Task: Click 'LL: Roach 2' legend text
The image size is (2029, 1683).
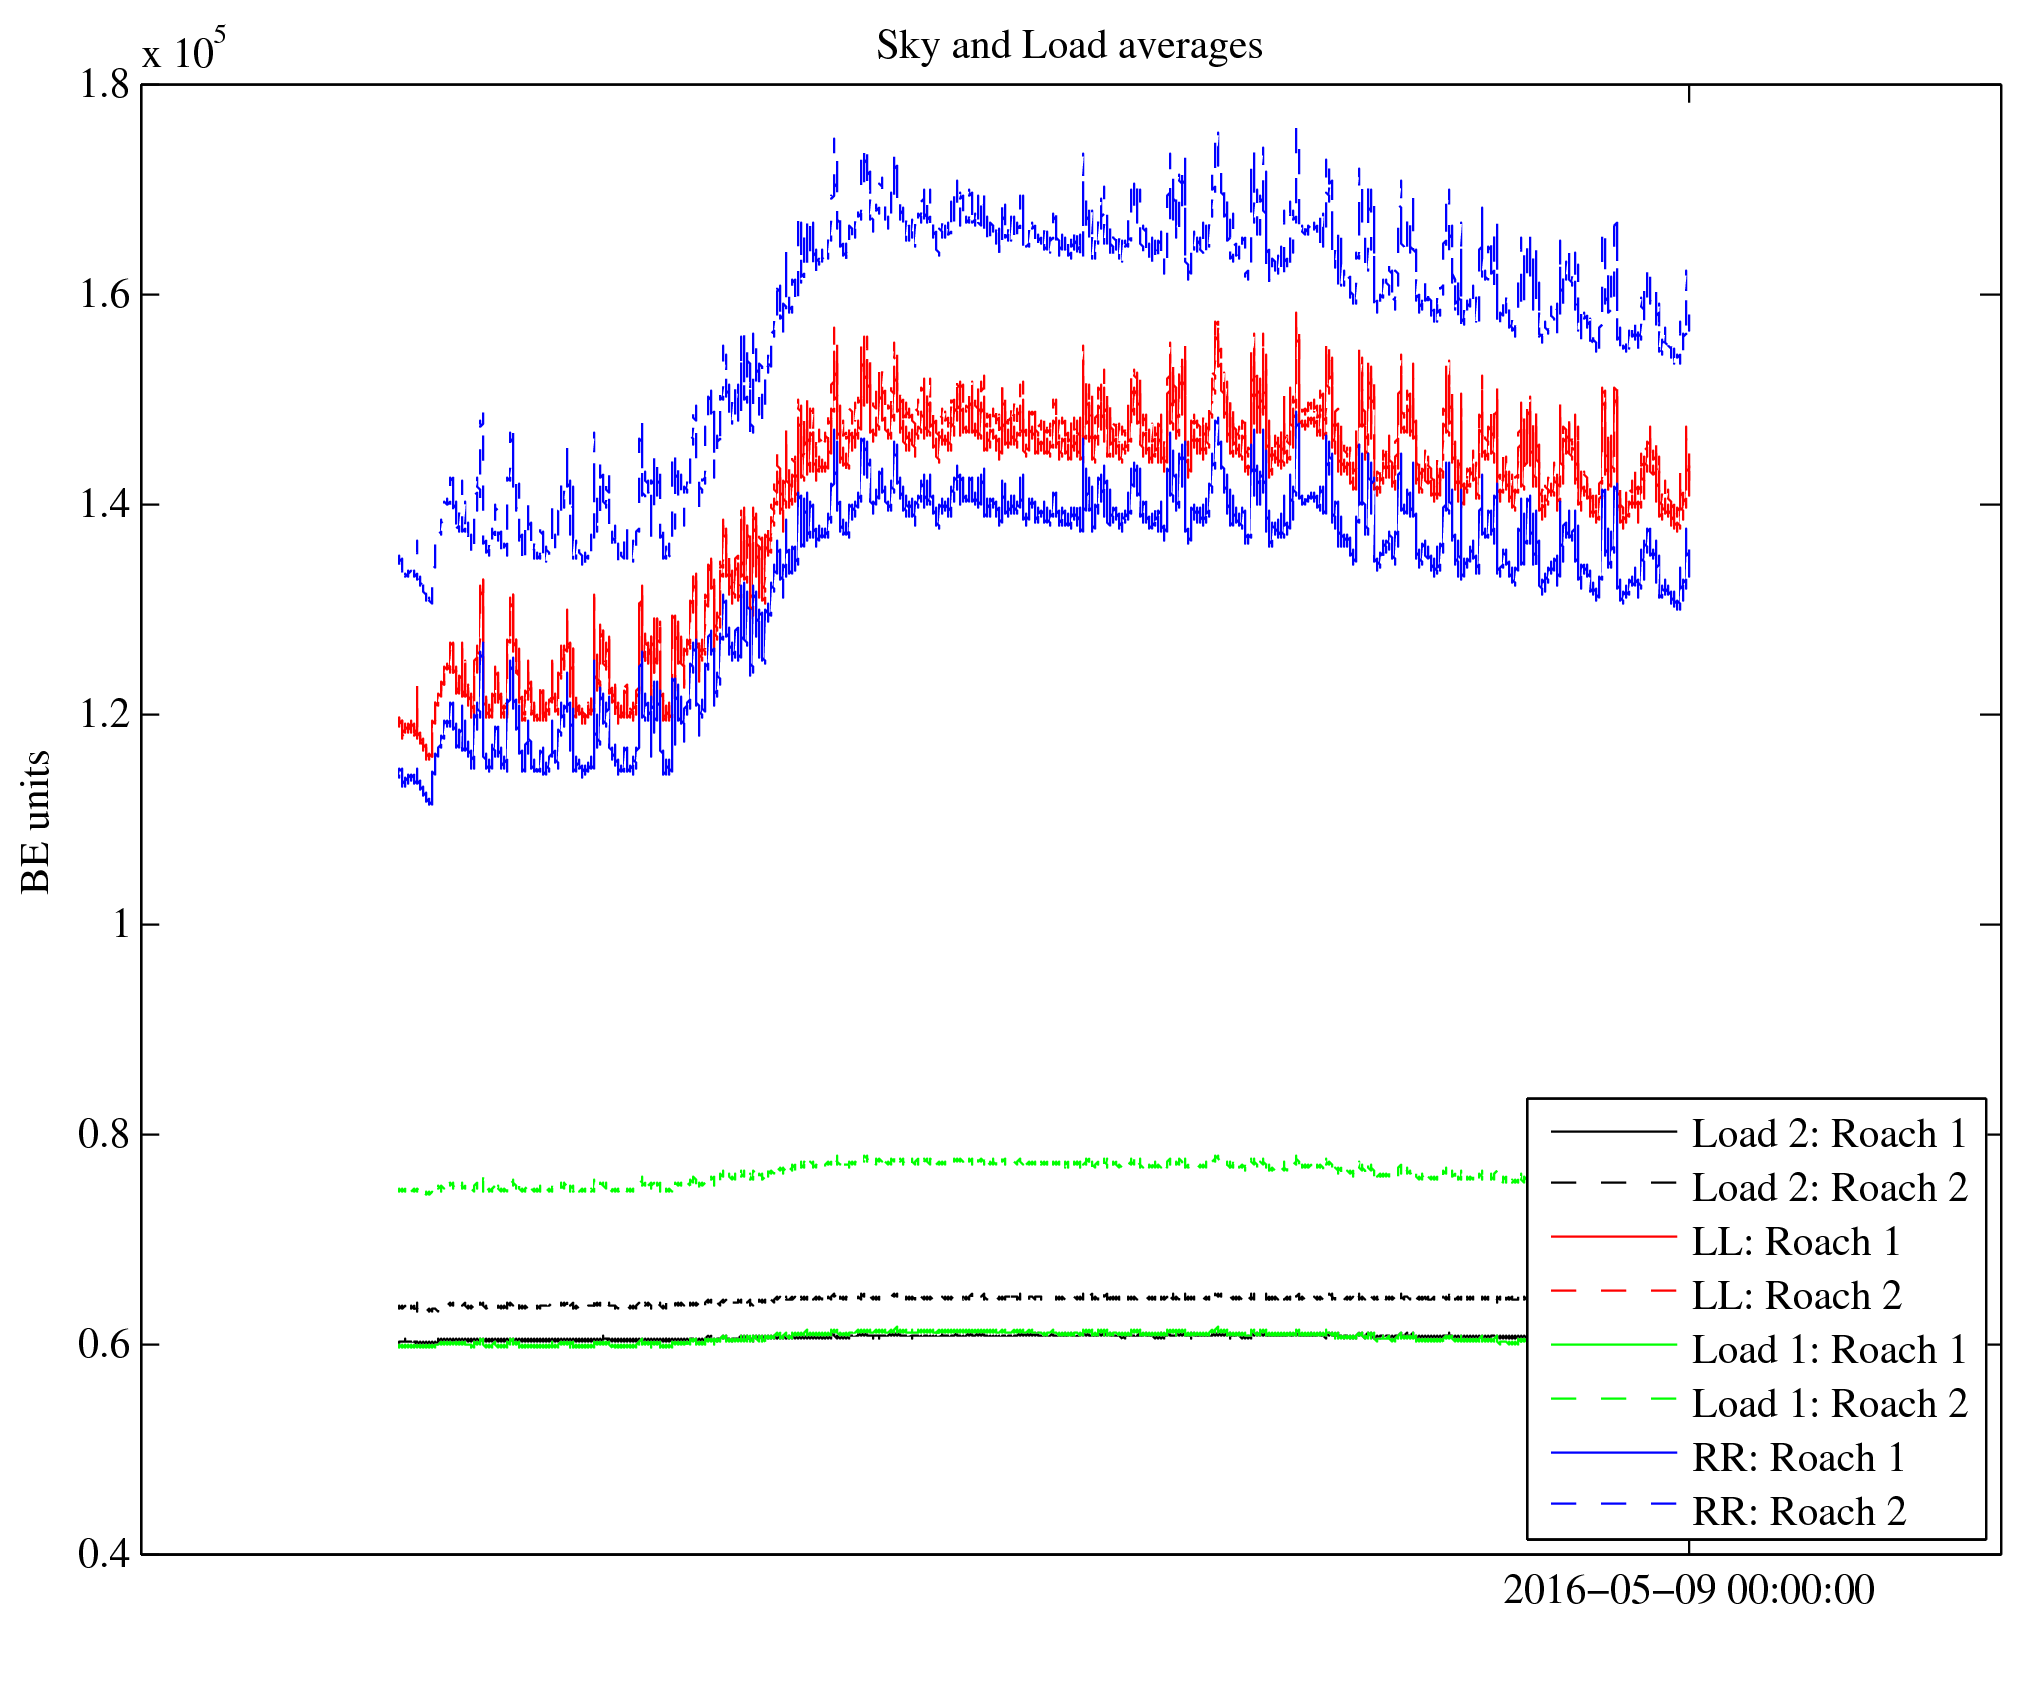Action: coord(1796,1296)
